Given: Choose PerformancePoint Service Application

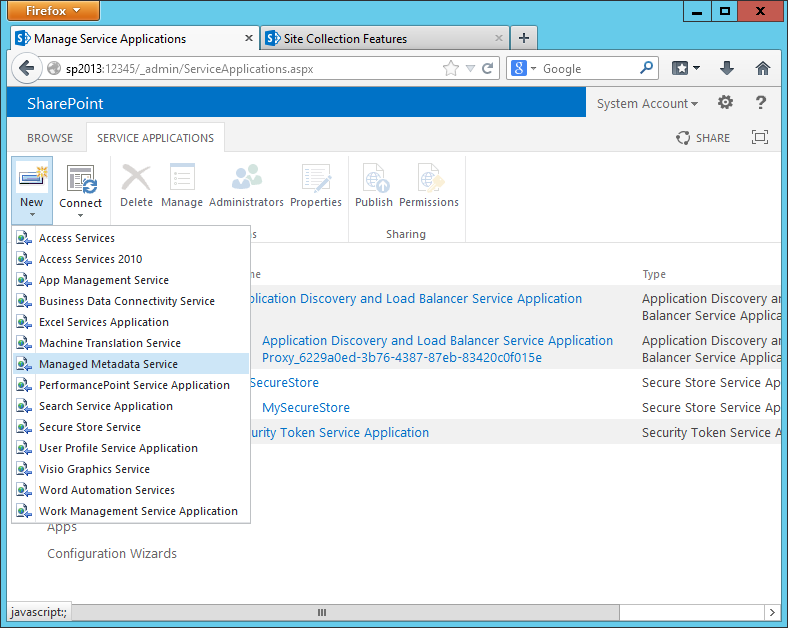Looking at the screenshot, I should [x=131, y=385].
